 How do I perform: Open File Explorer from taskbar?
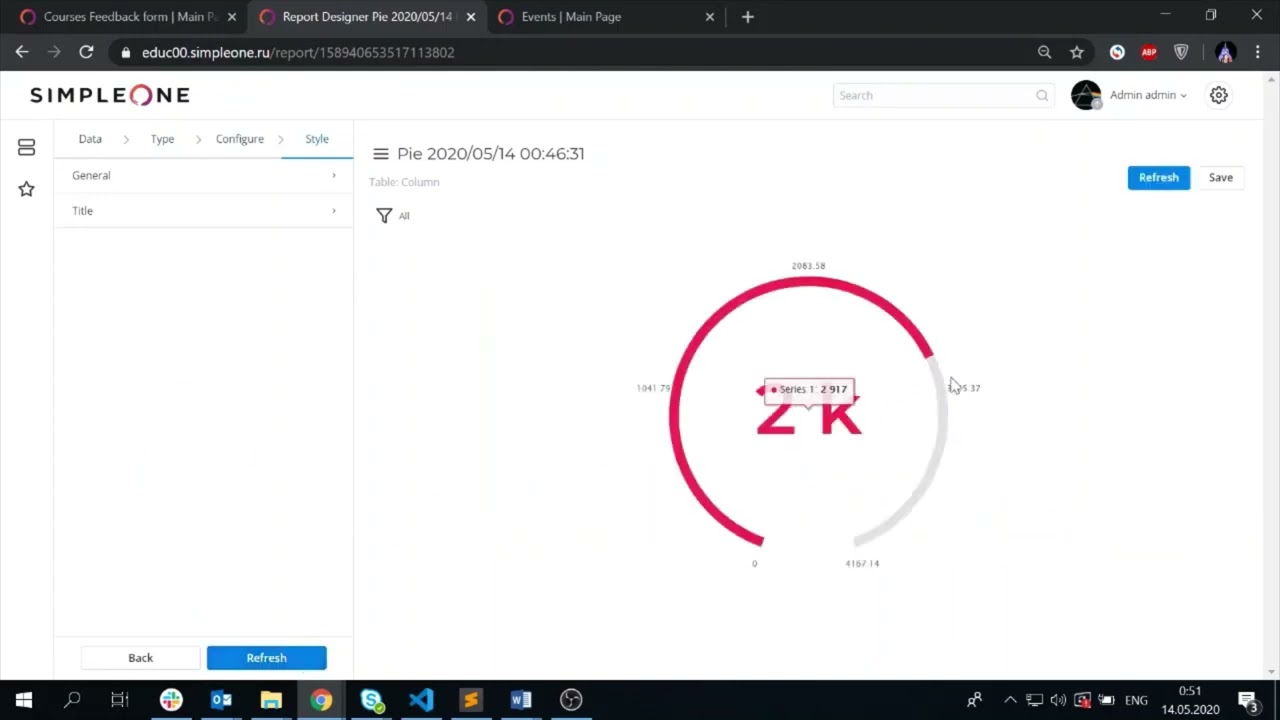pyautogui.click(x=271, y=700)
